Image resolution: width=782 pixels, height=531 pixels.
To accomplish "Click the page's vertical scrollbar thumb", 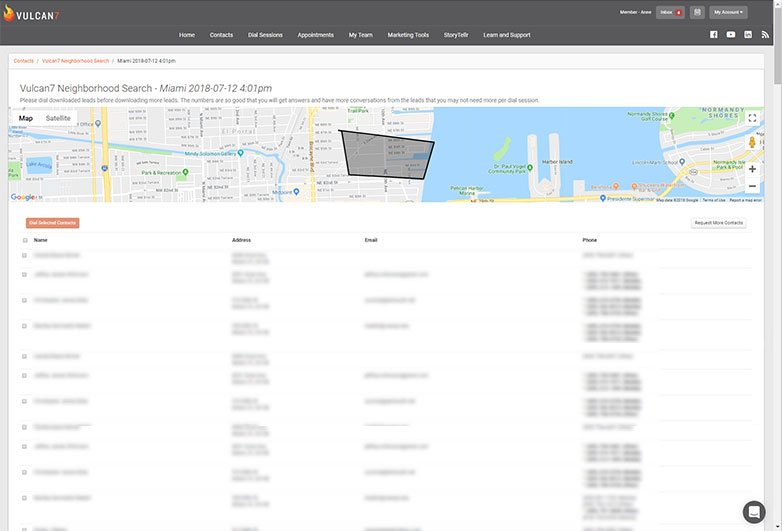I will coord(778,45).
